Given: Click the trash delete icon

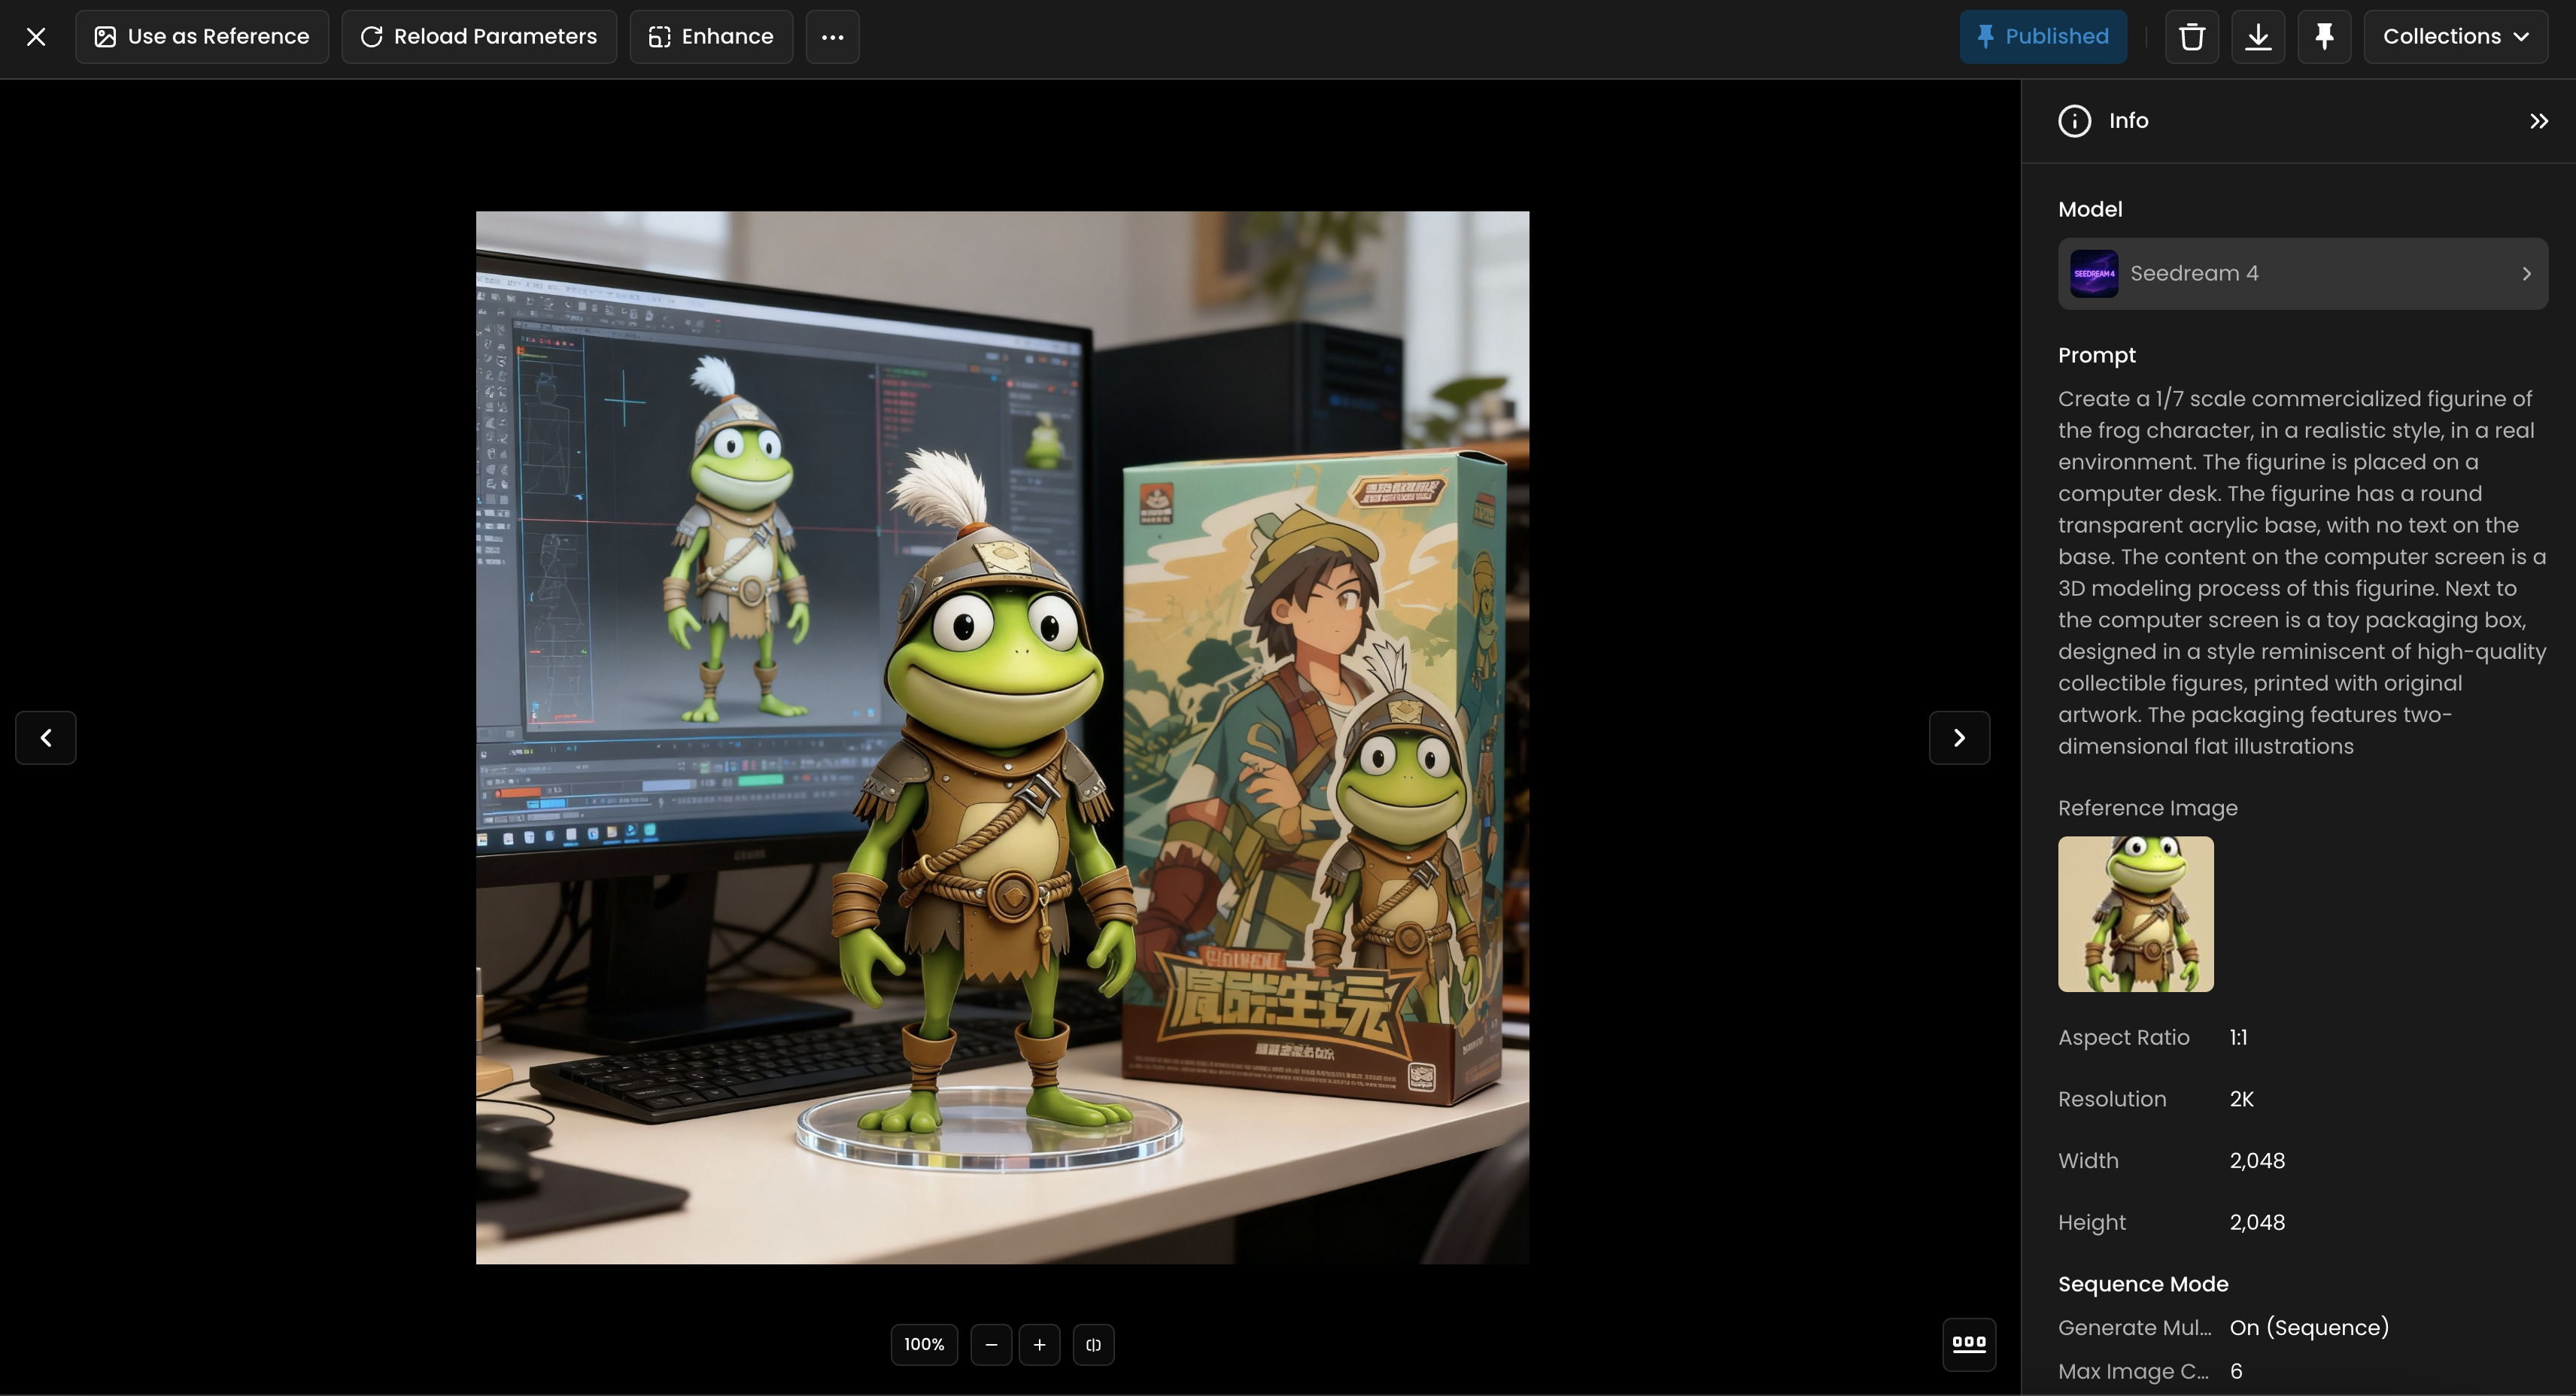Looking at the screenshot, I should [x=2191, y=37].
